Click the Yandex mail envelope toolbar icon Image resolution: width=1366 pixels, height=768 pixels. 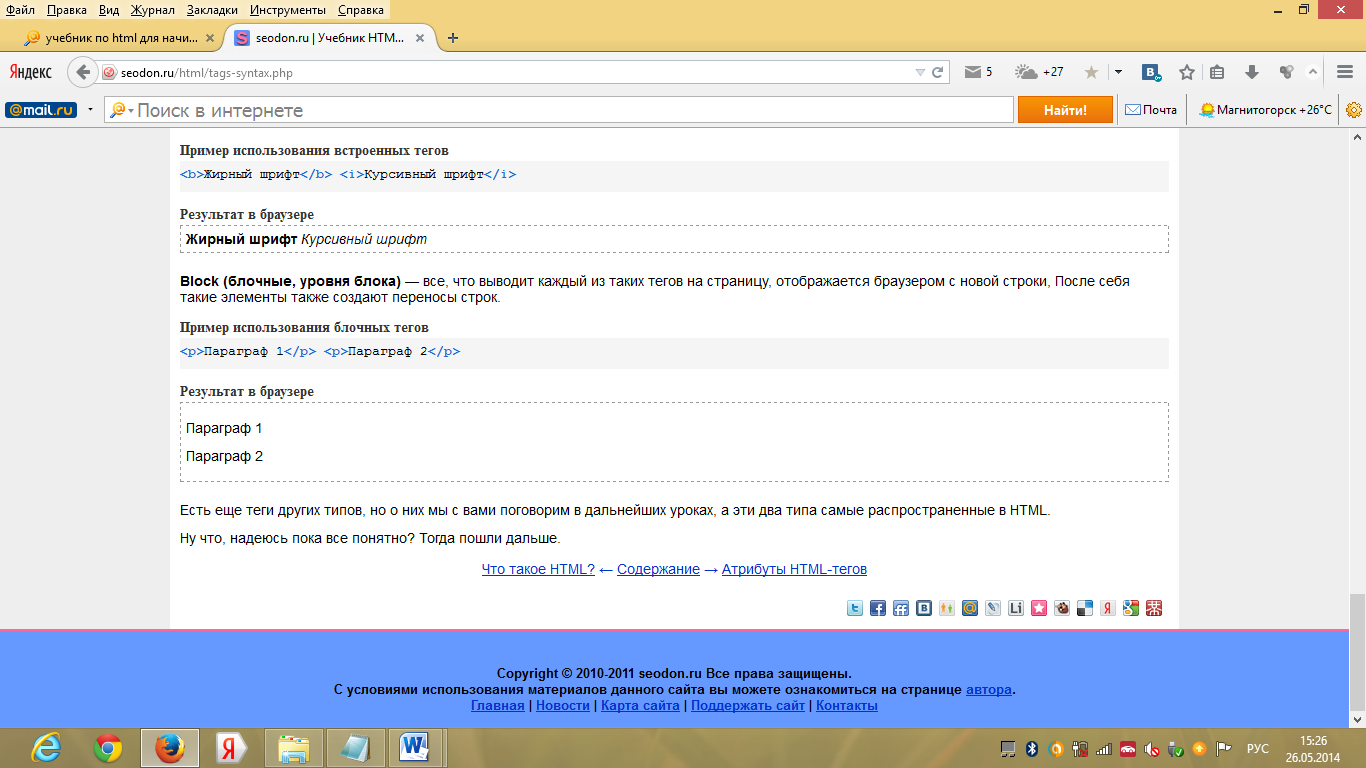click(x=972, y=72)
